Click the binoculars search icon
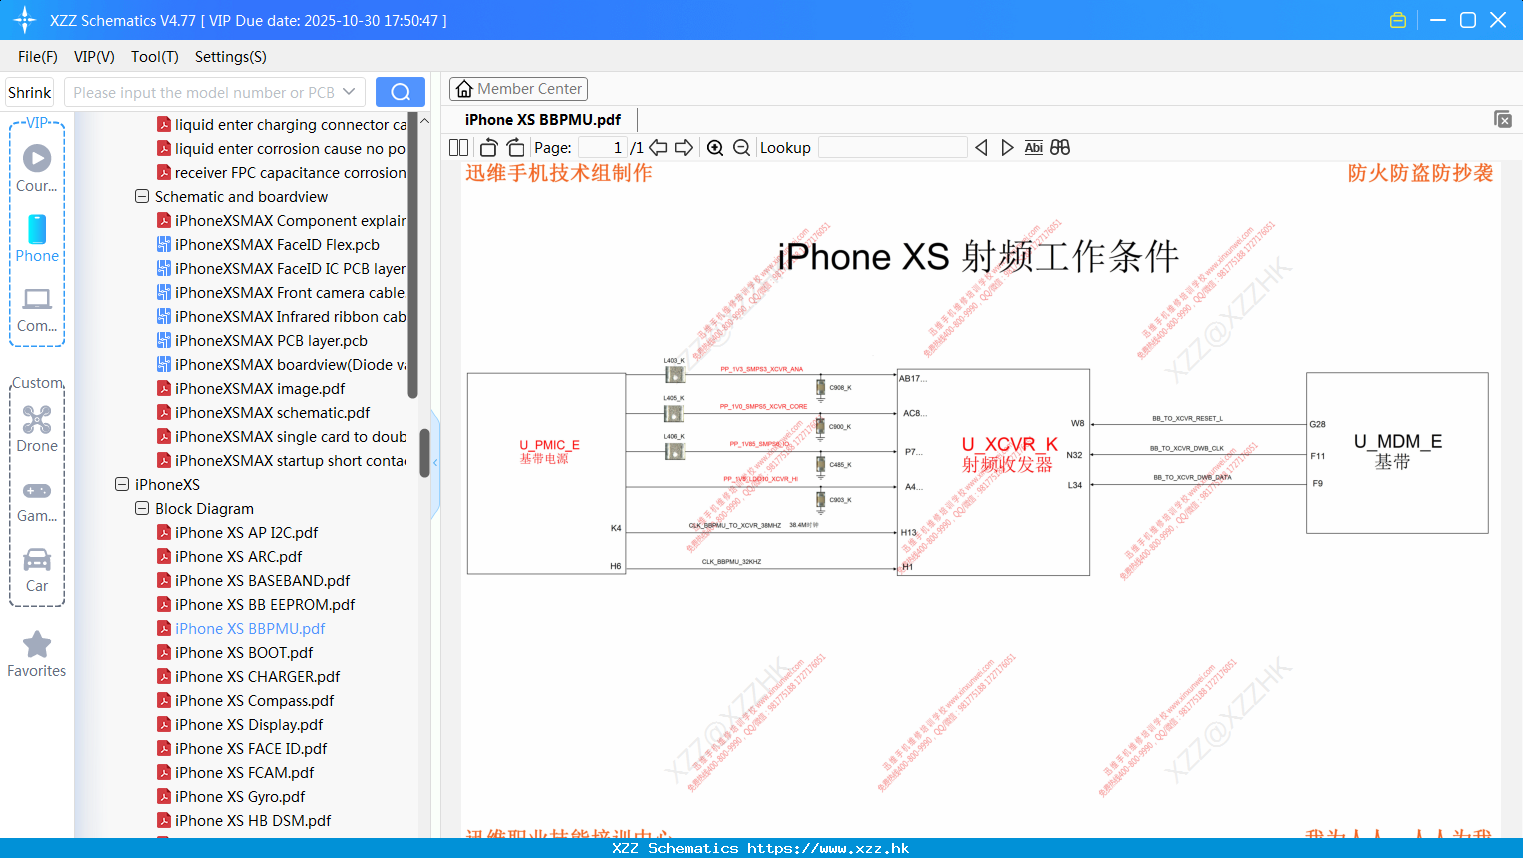This screenshot has width=1523, height=858. click(x=1060, y=147)
